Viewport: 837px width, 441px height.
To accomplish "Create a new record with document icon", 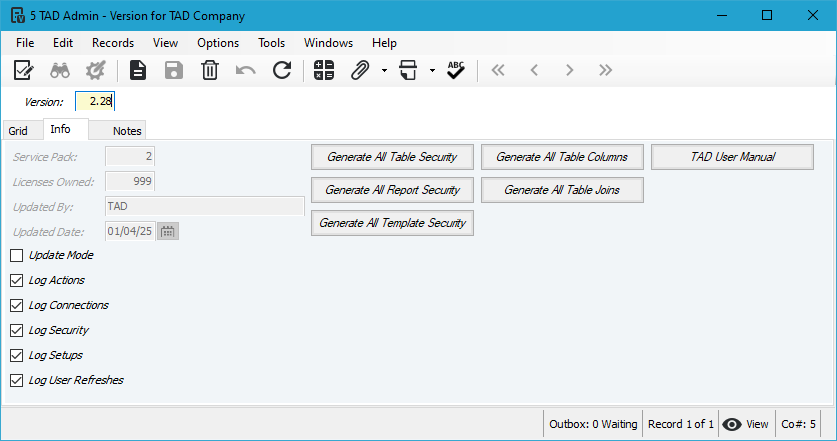I will pos(138,70).
